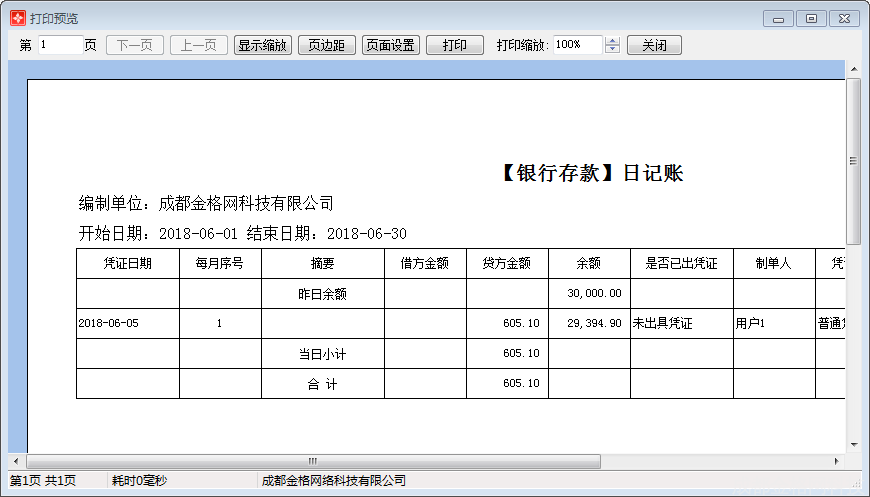Click horizontal scrollbar right arrow
This screenshot has height=497, width=870.
click(x=837, y=462)
